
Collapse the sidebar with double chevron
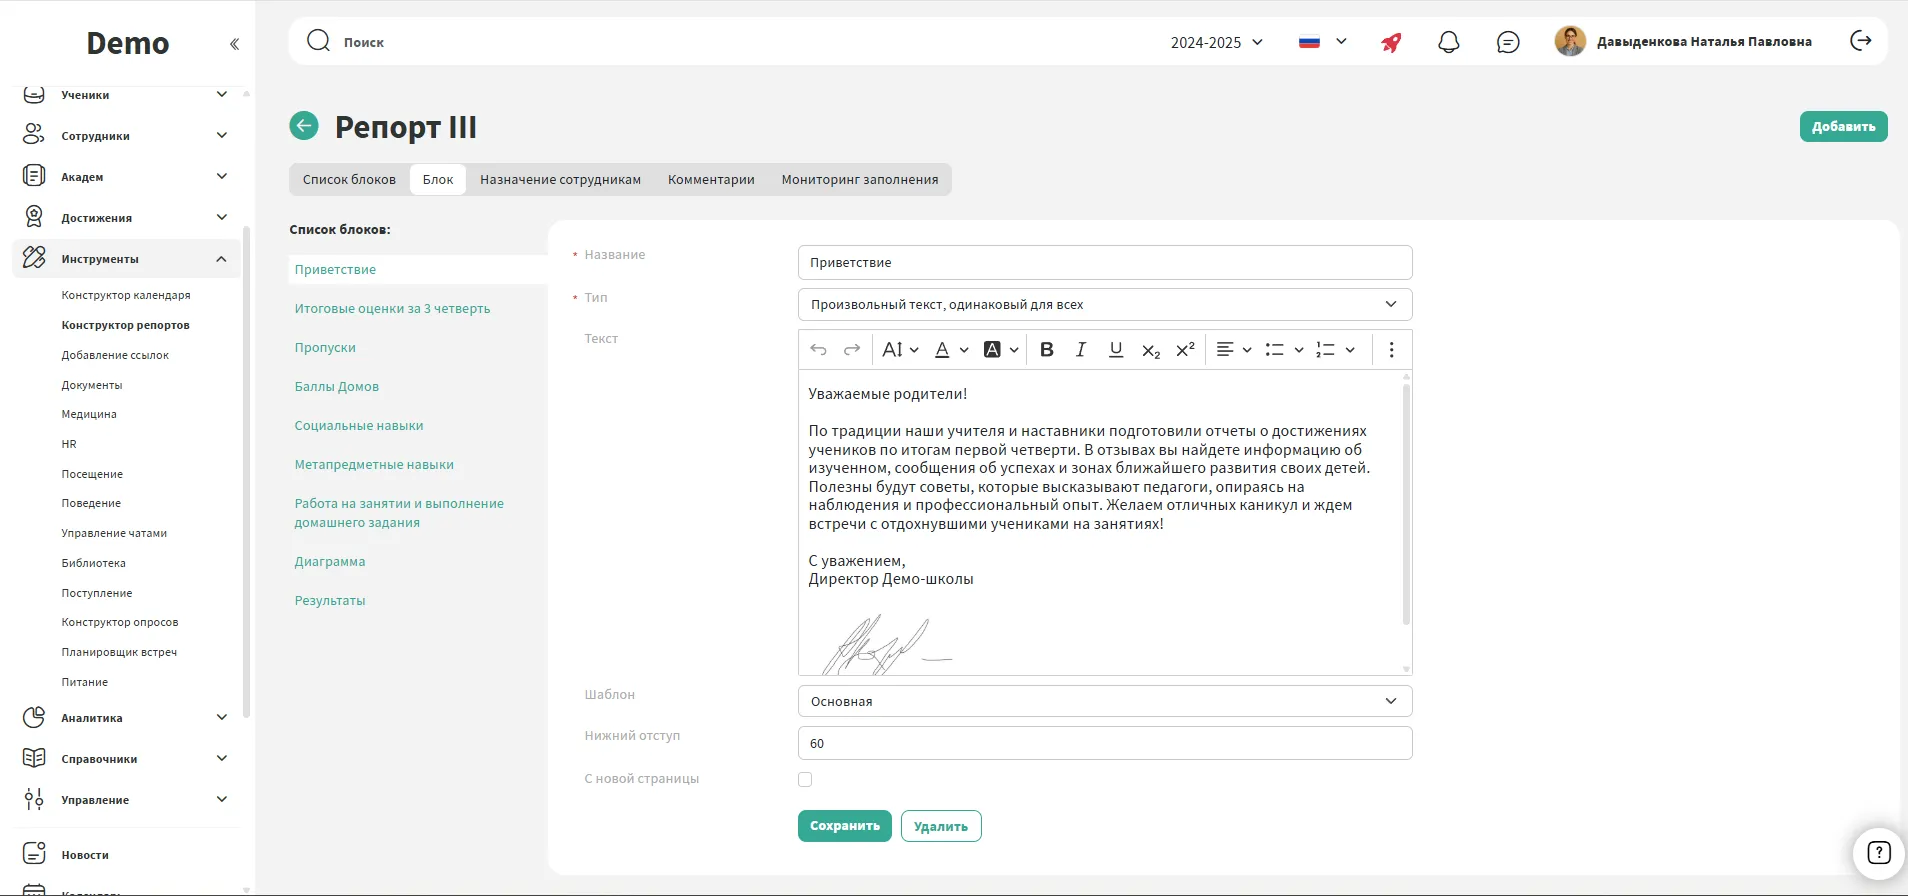pos(234,44)
